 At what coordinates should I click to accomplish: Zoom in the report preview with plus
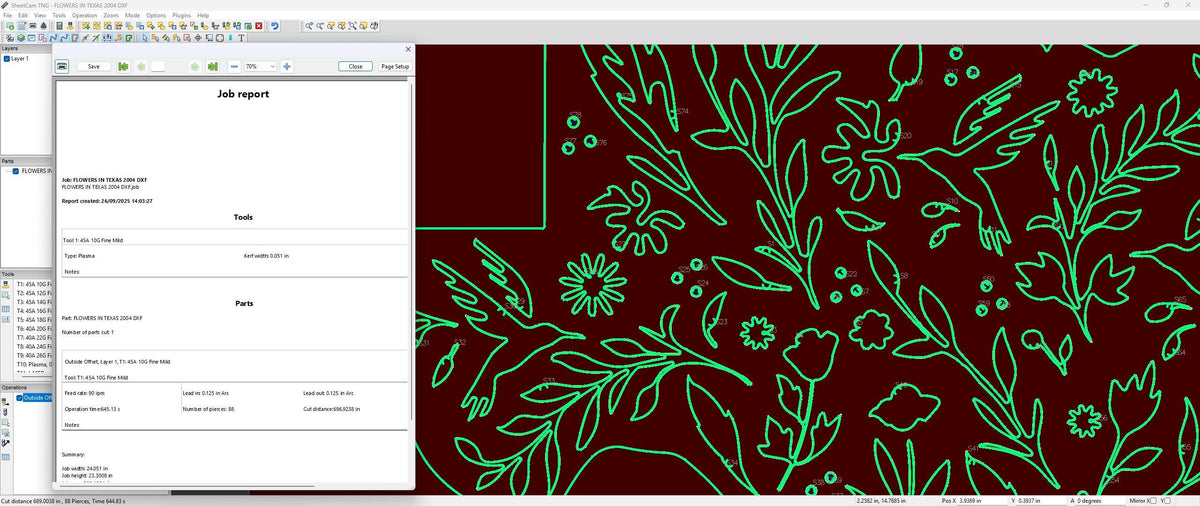(287, 66)
